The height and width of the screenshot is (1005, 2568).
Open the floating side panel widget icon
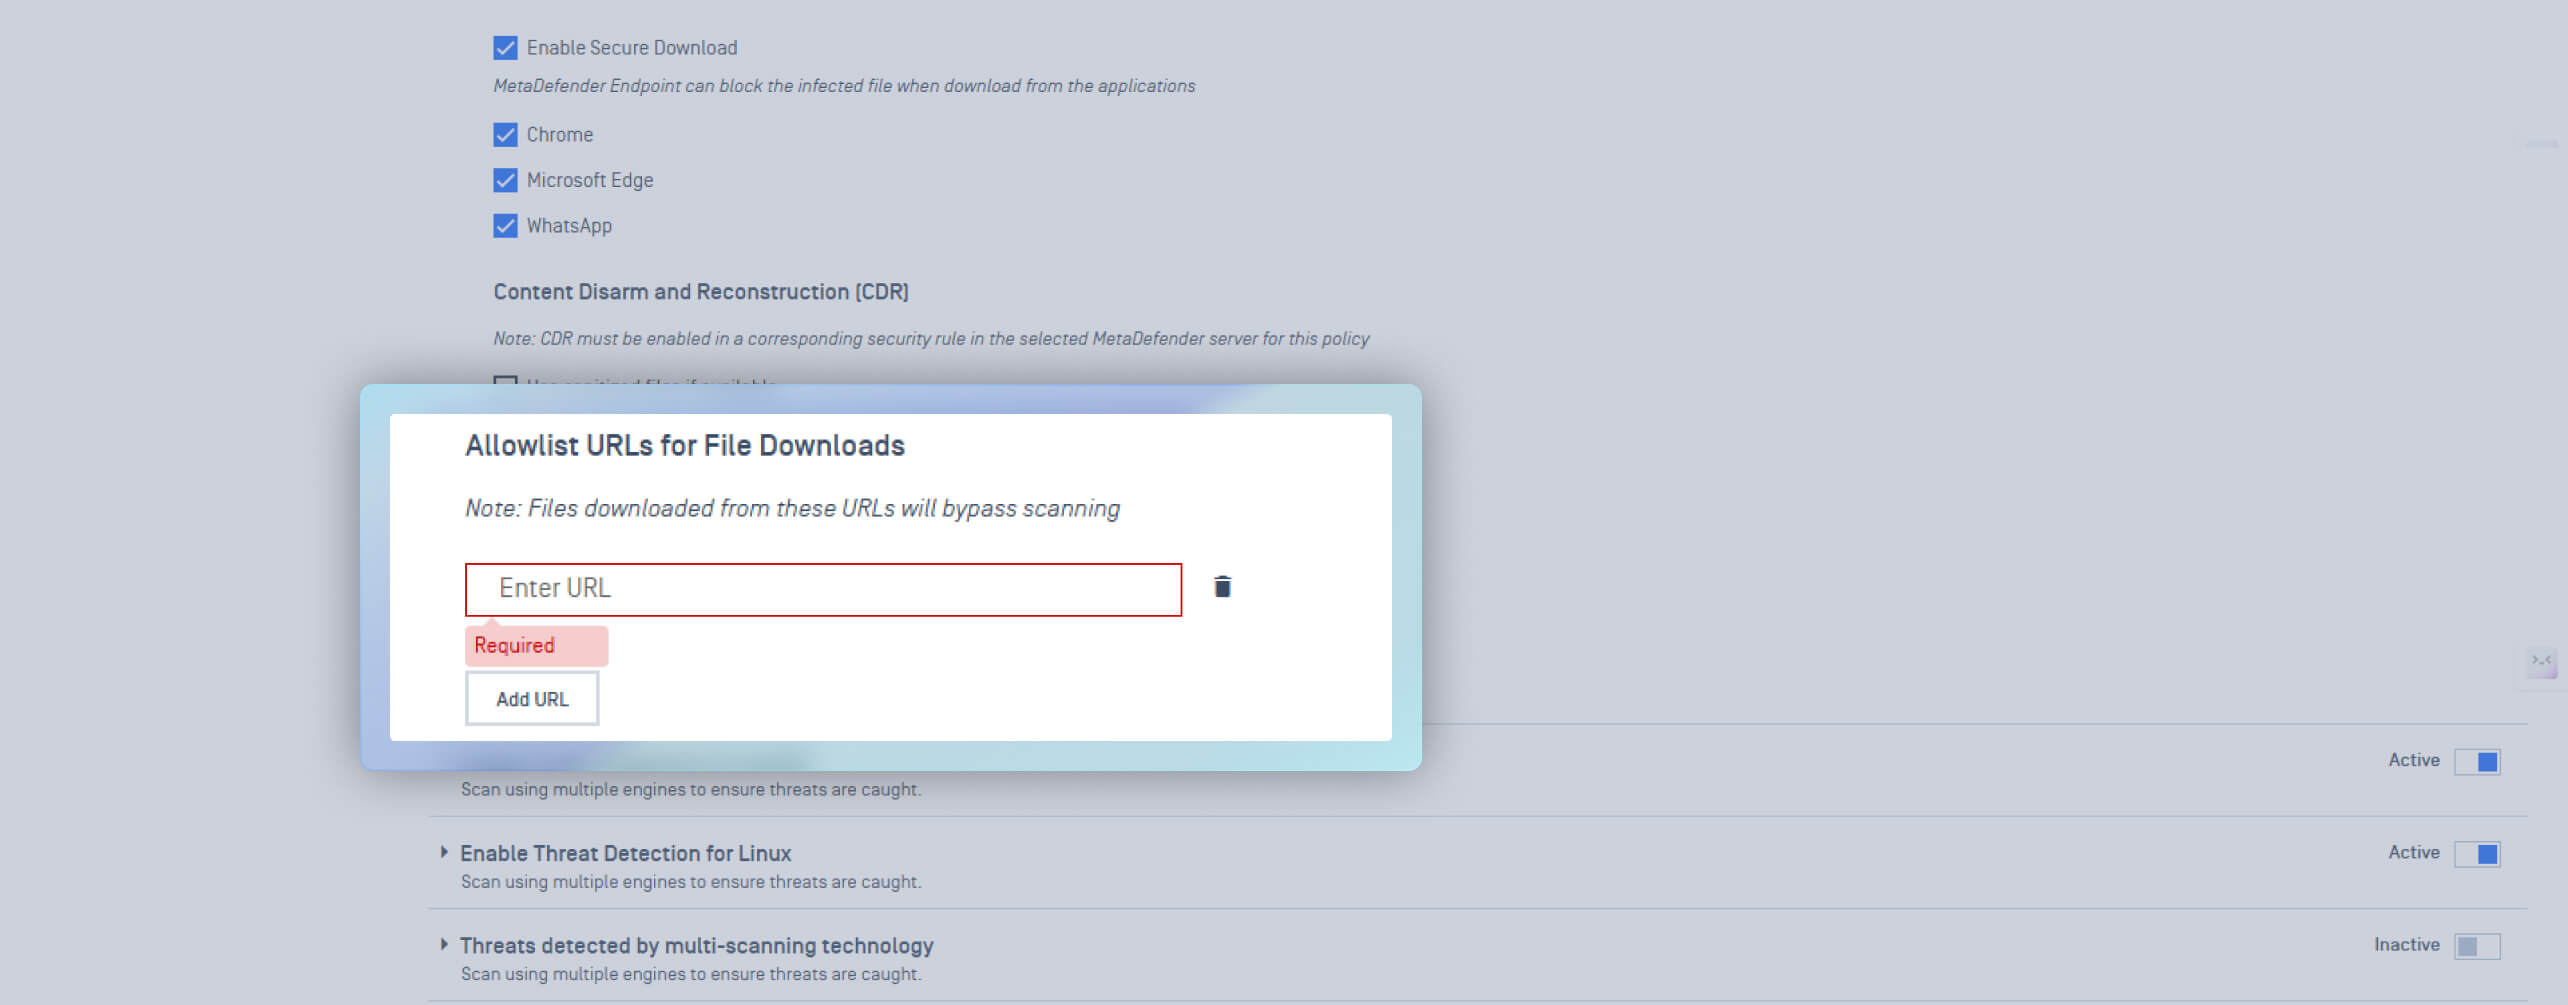point(2541,661)
